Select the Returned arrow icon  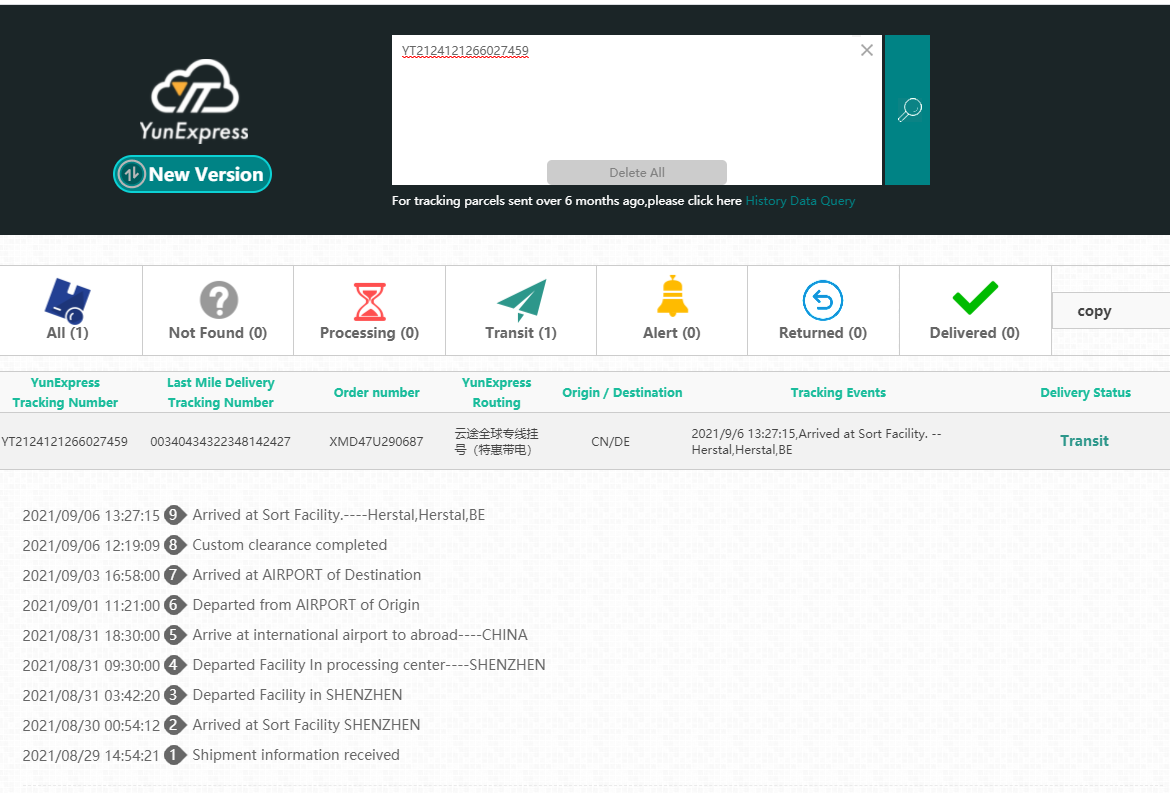coord(823,300)
